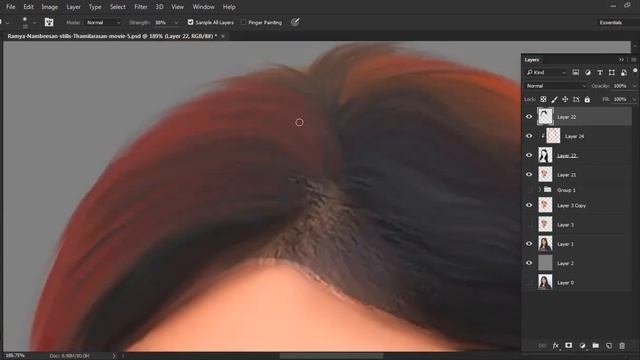Filter layers by type layer icon
640x360 pixels.
pos(600,72)
